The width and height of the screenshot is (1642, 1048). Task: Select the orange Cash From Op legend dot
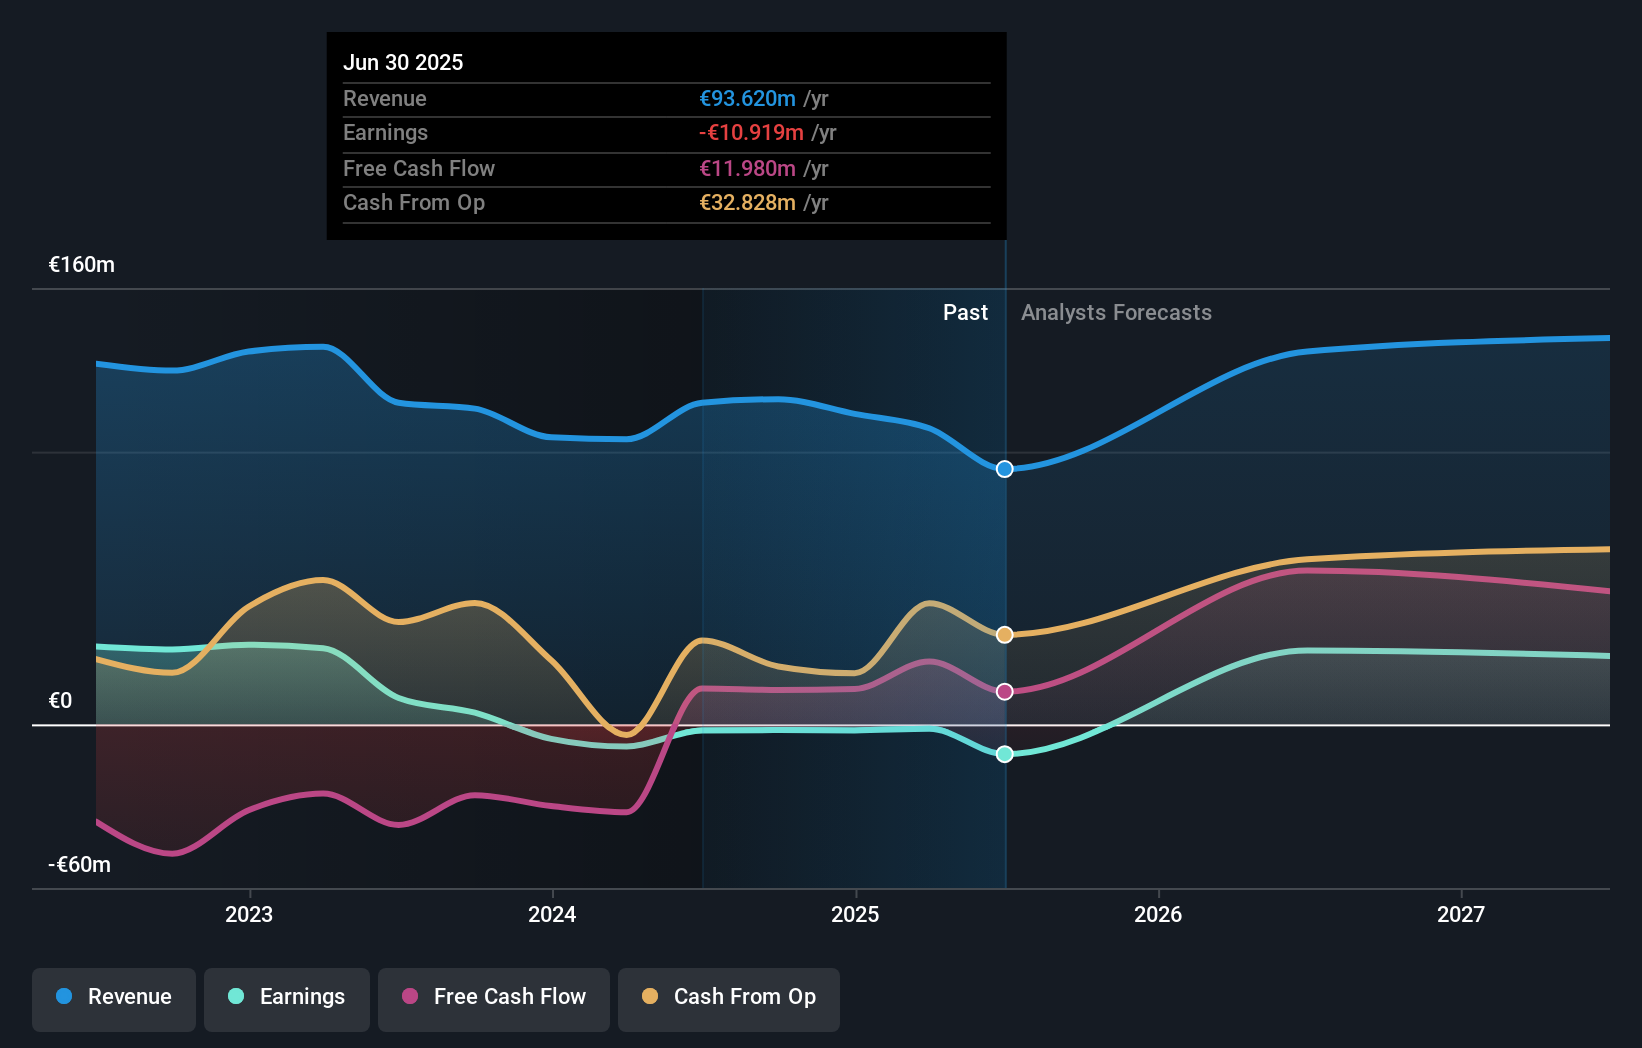click(649, 998)
